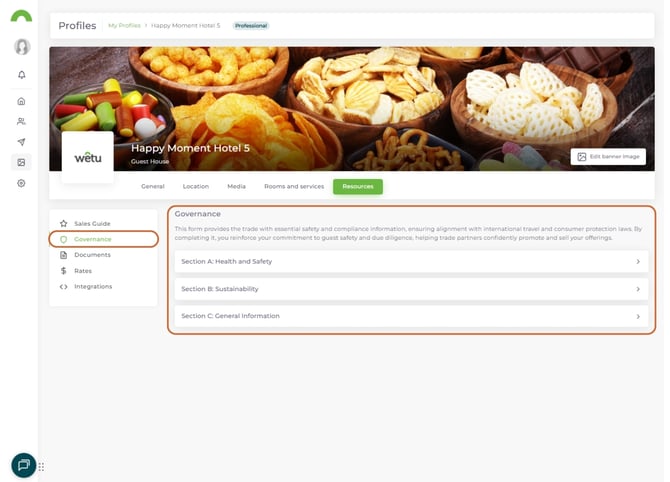Follow the My Profiles breadcrumb link

click(x=124, y=26)
